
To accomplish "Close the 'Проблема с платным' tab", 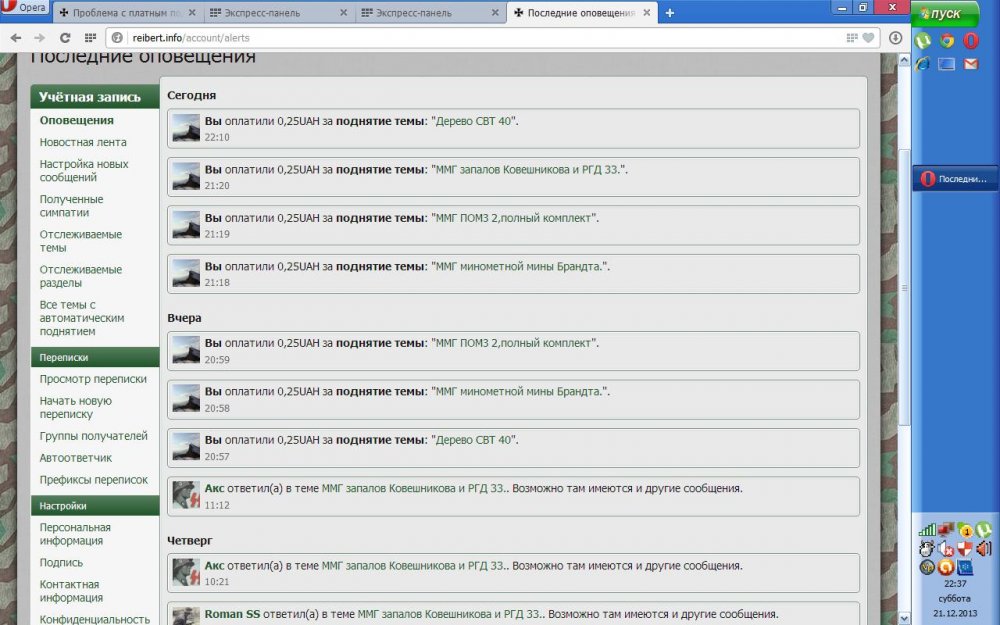I will (x=192, y=13).
